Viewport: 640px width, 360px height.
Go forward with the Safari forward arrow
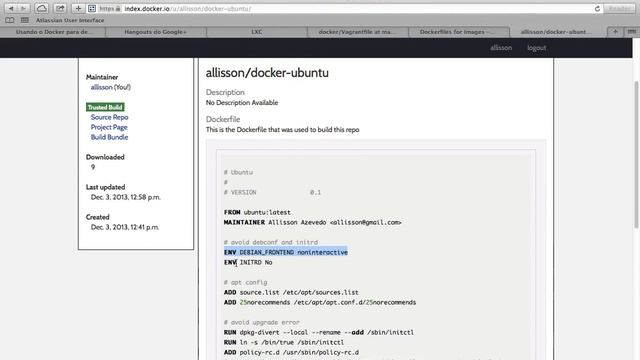(x=23, y=8)
